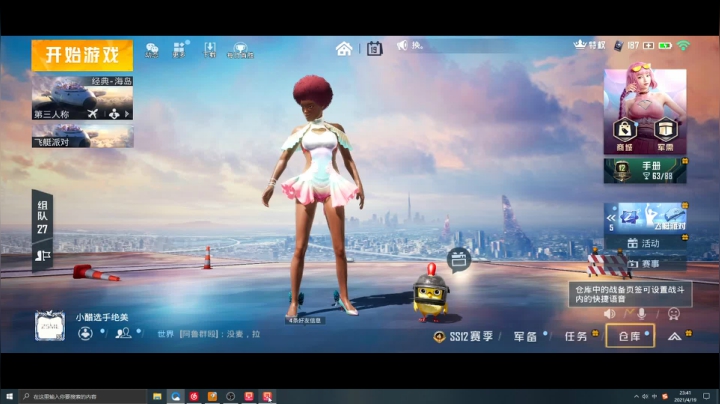
Task: Open the 飞艇派对 airship party banner
Action: (x=82, y=135)
